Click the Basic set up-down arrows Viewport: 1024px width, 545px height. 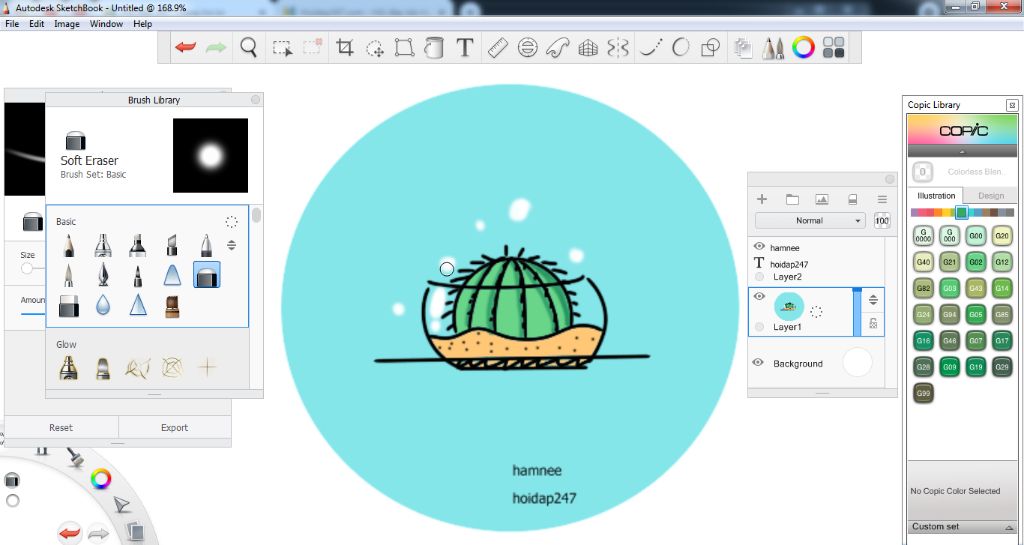231,245
